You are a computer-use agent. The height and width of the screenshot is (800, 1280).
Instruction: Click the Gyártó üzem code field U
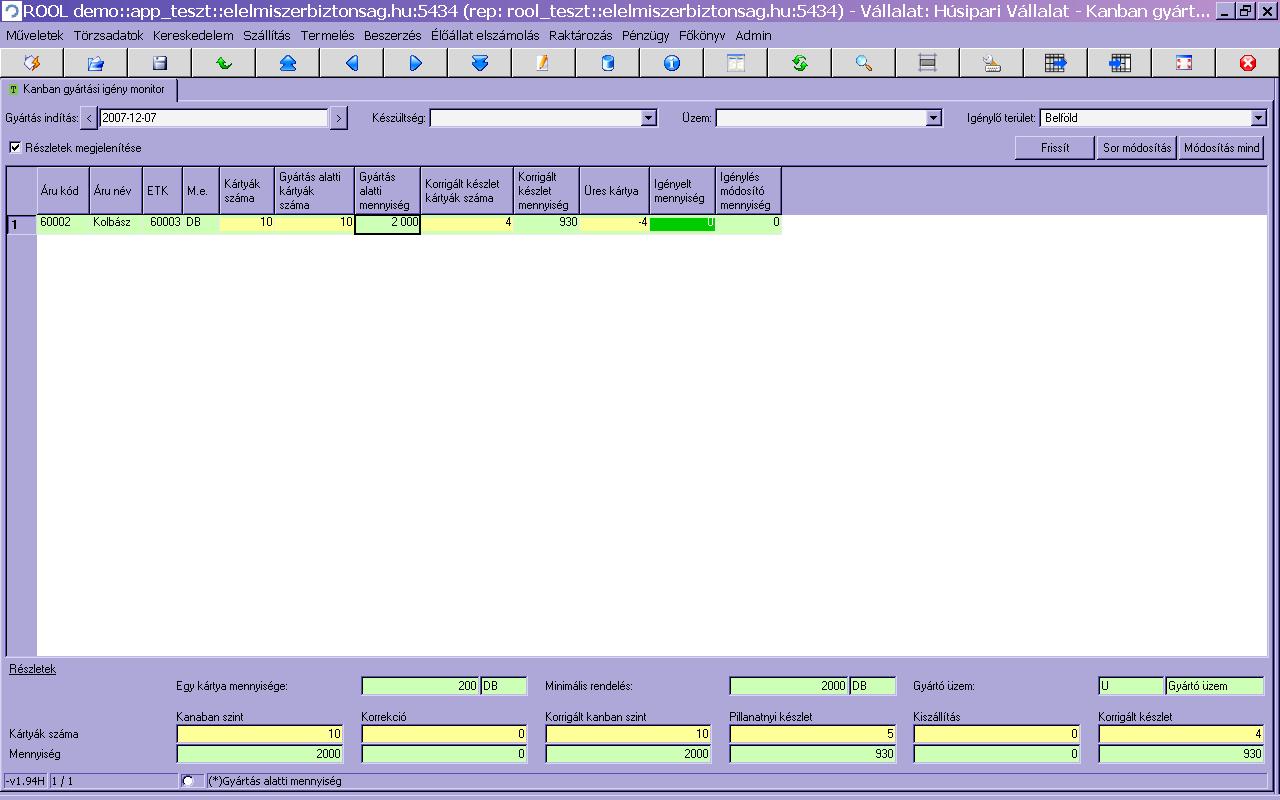pyautogui.click(x=1131, y=686)
